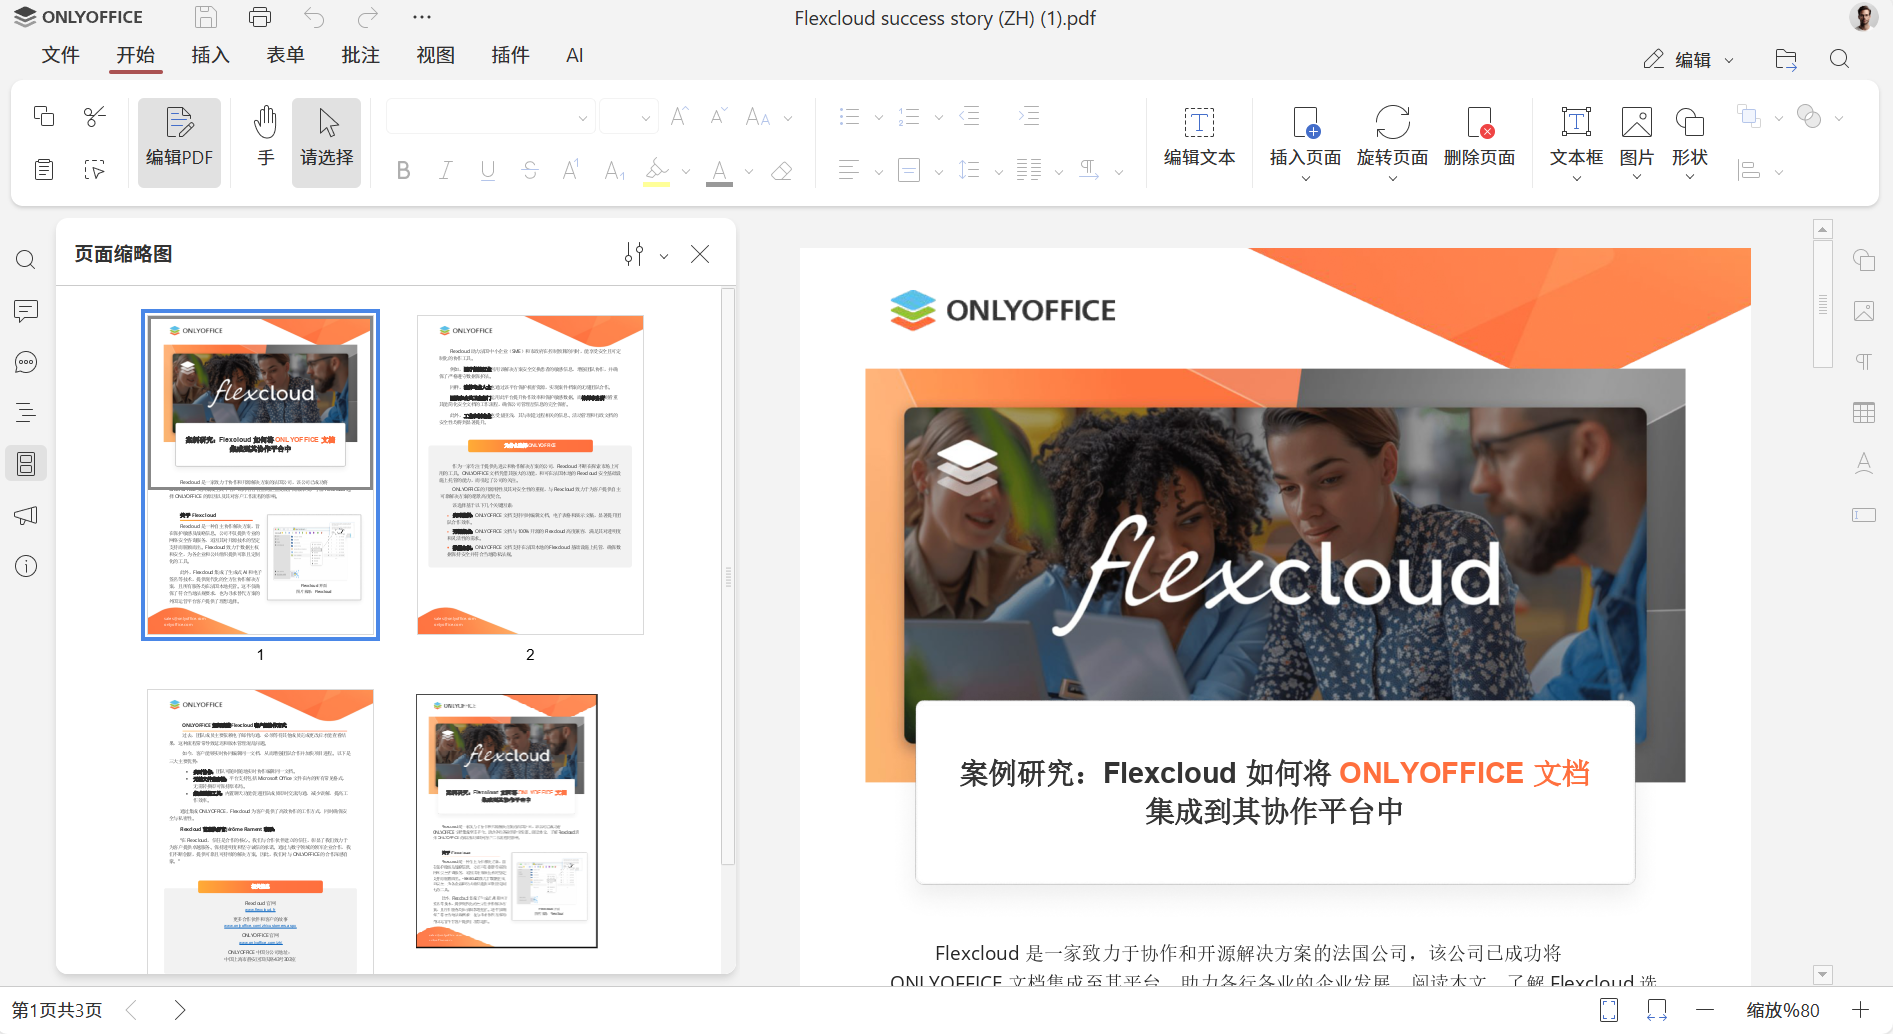Click the 删除页面 button

pos(1479,138)
